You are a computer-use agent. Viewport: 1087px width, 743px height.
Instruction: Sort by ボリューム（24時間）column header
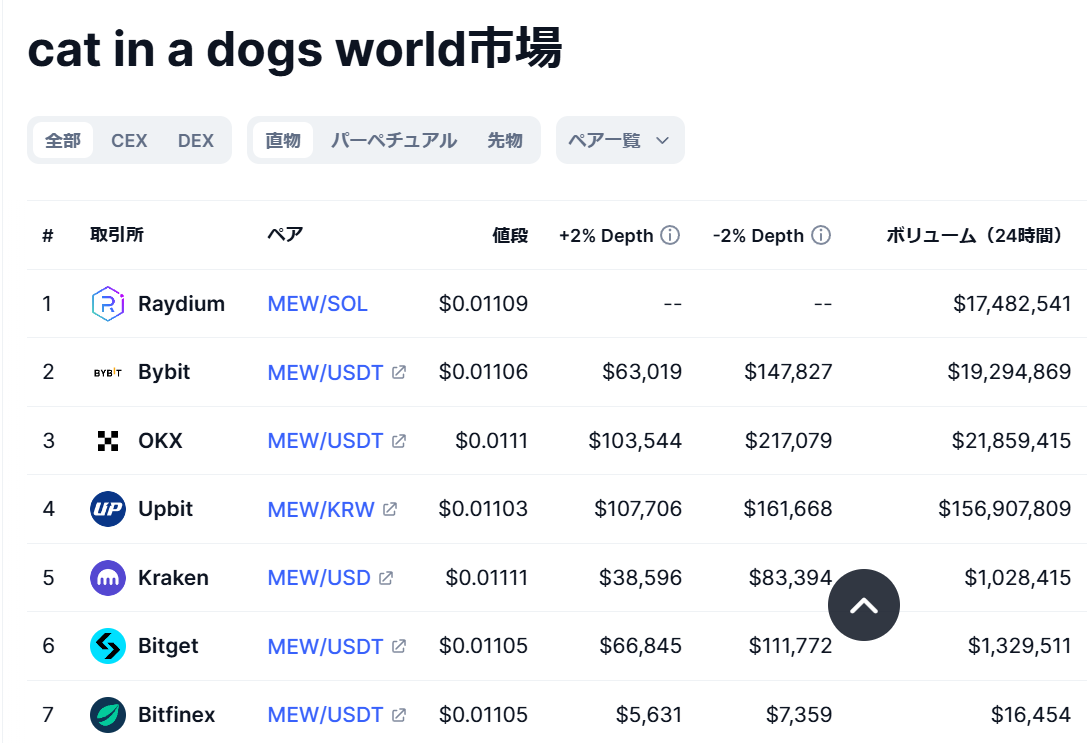974,236
